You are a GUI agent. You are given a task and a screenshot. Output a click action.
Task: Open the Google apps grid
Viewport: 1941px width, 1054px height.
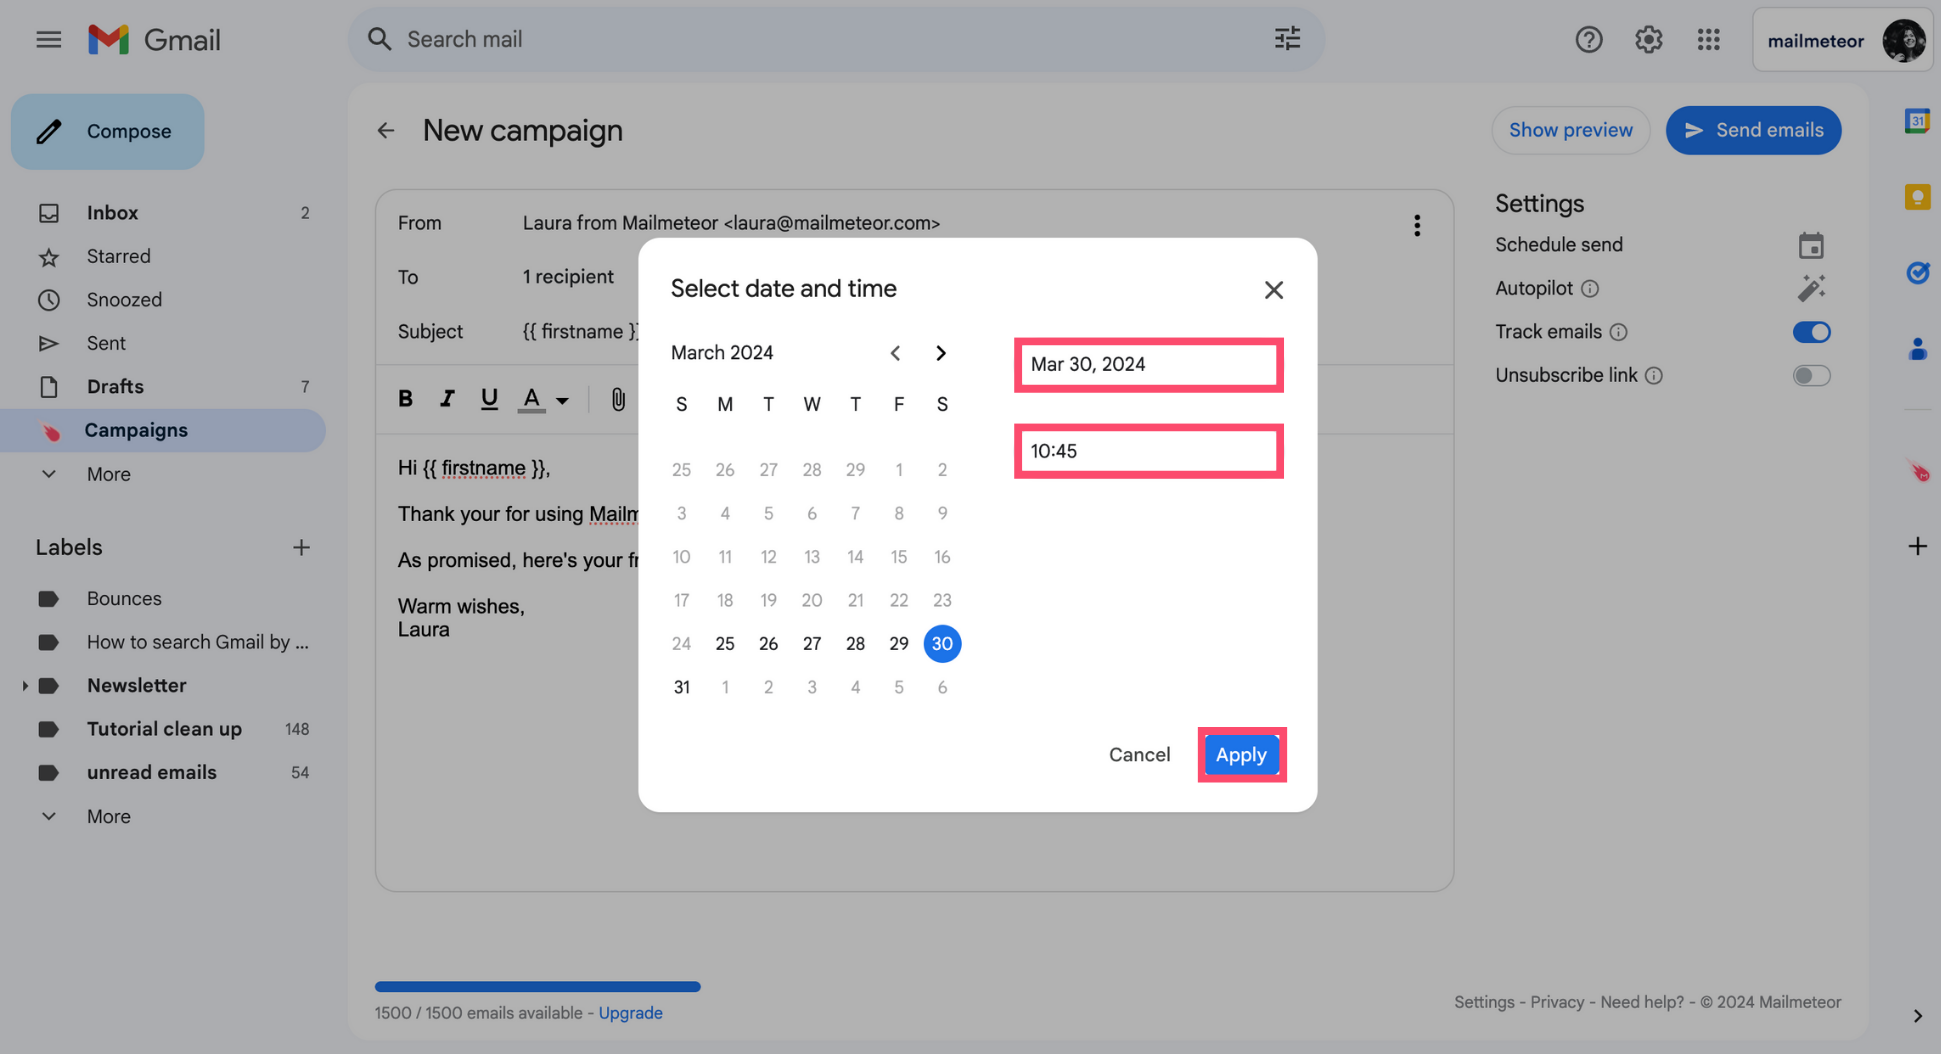(x=1708, y=40)
